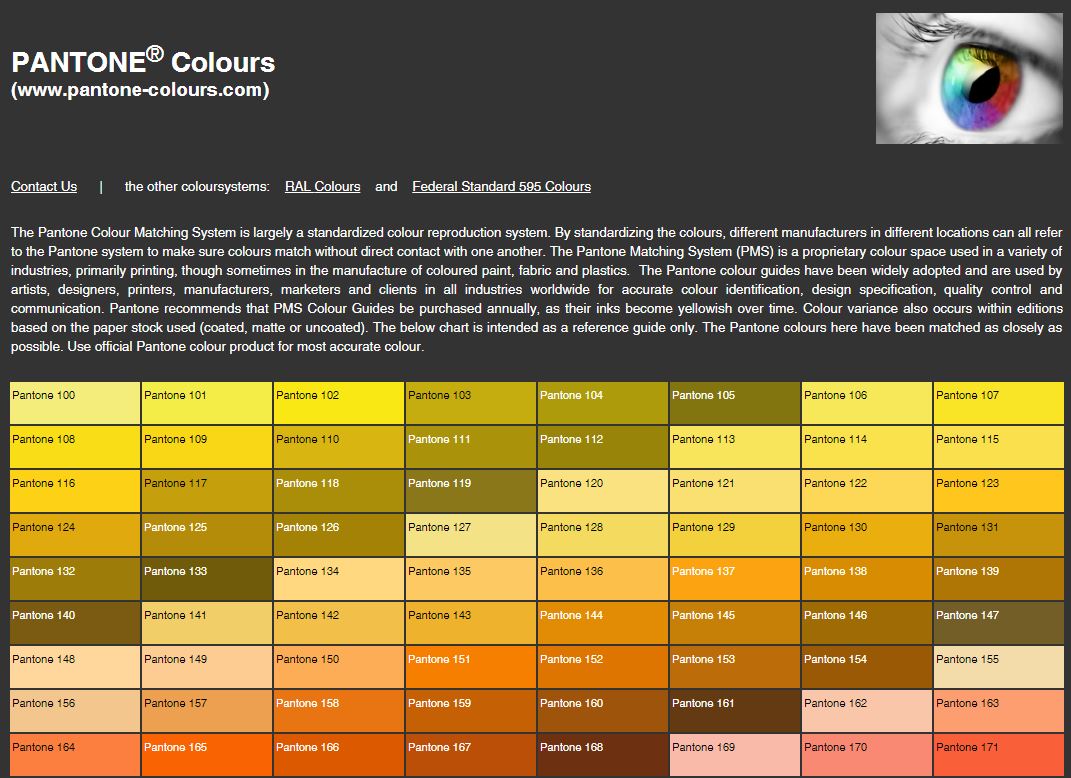
Task: Pick the Pantone 127 swatch
Action: pyautogui.click(x=471, y=535)
